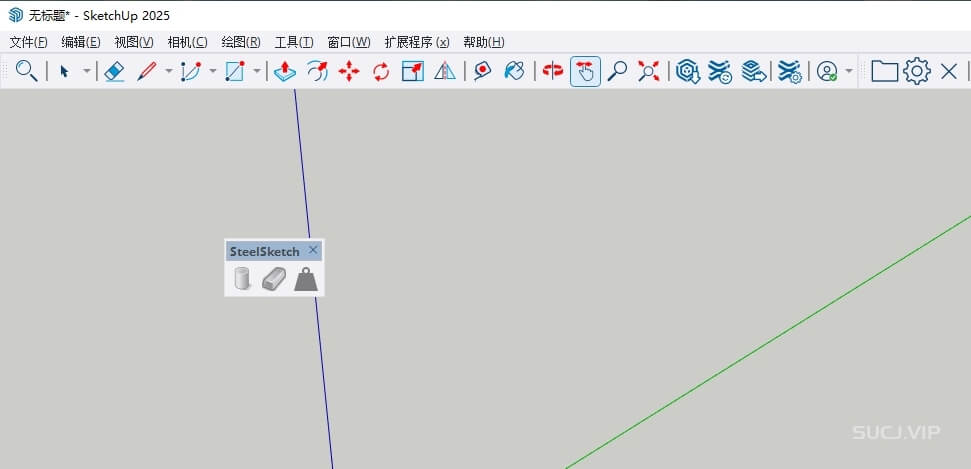Screen dimensions: 971x469
Task: Select the Scale tool
Action: coord(412,71)
